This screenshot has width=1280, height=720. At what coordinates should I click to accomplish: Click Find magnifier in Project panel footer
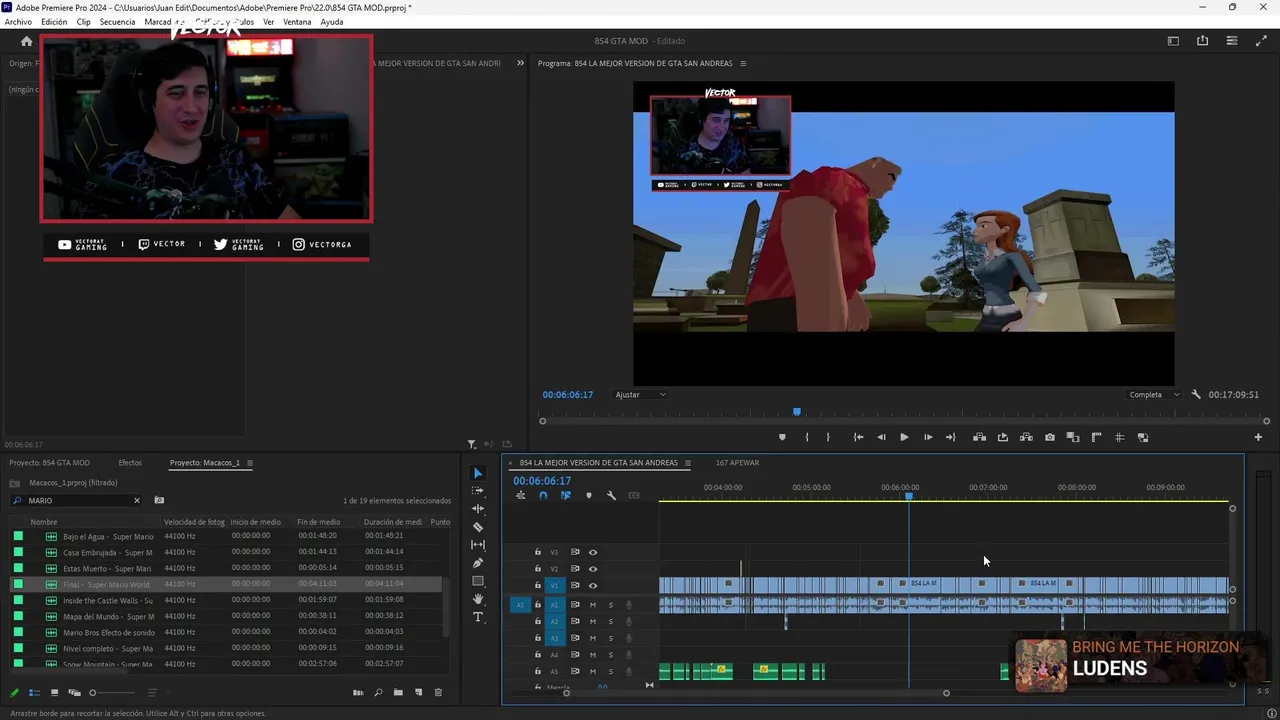click(x=378, y=692)
